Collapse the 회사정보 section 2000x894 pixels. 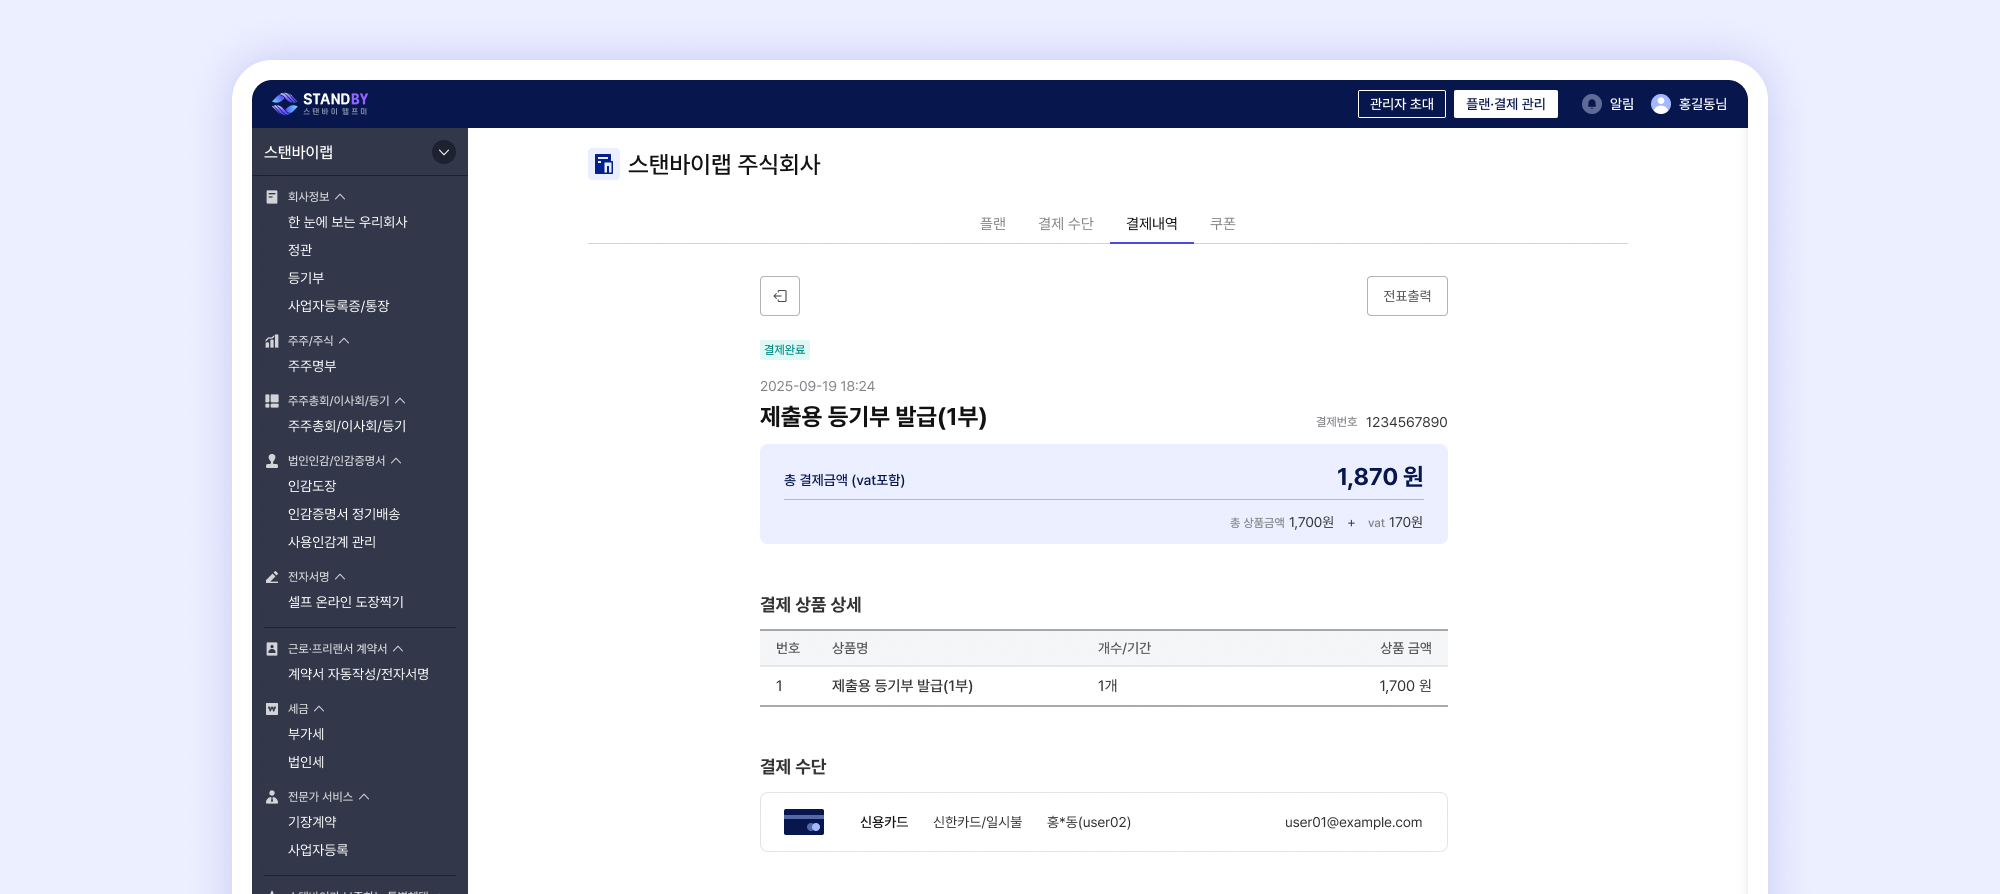coord(340,197)
